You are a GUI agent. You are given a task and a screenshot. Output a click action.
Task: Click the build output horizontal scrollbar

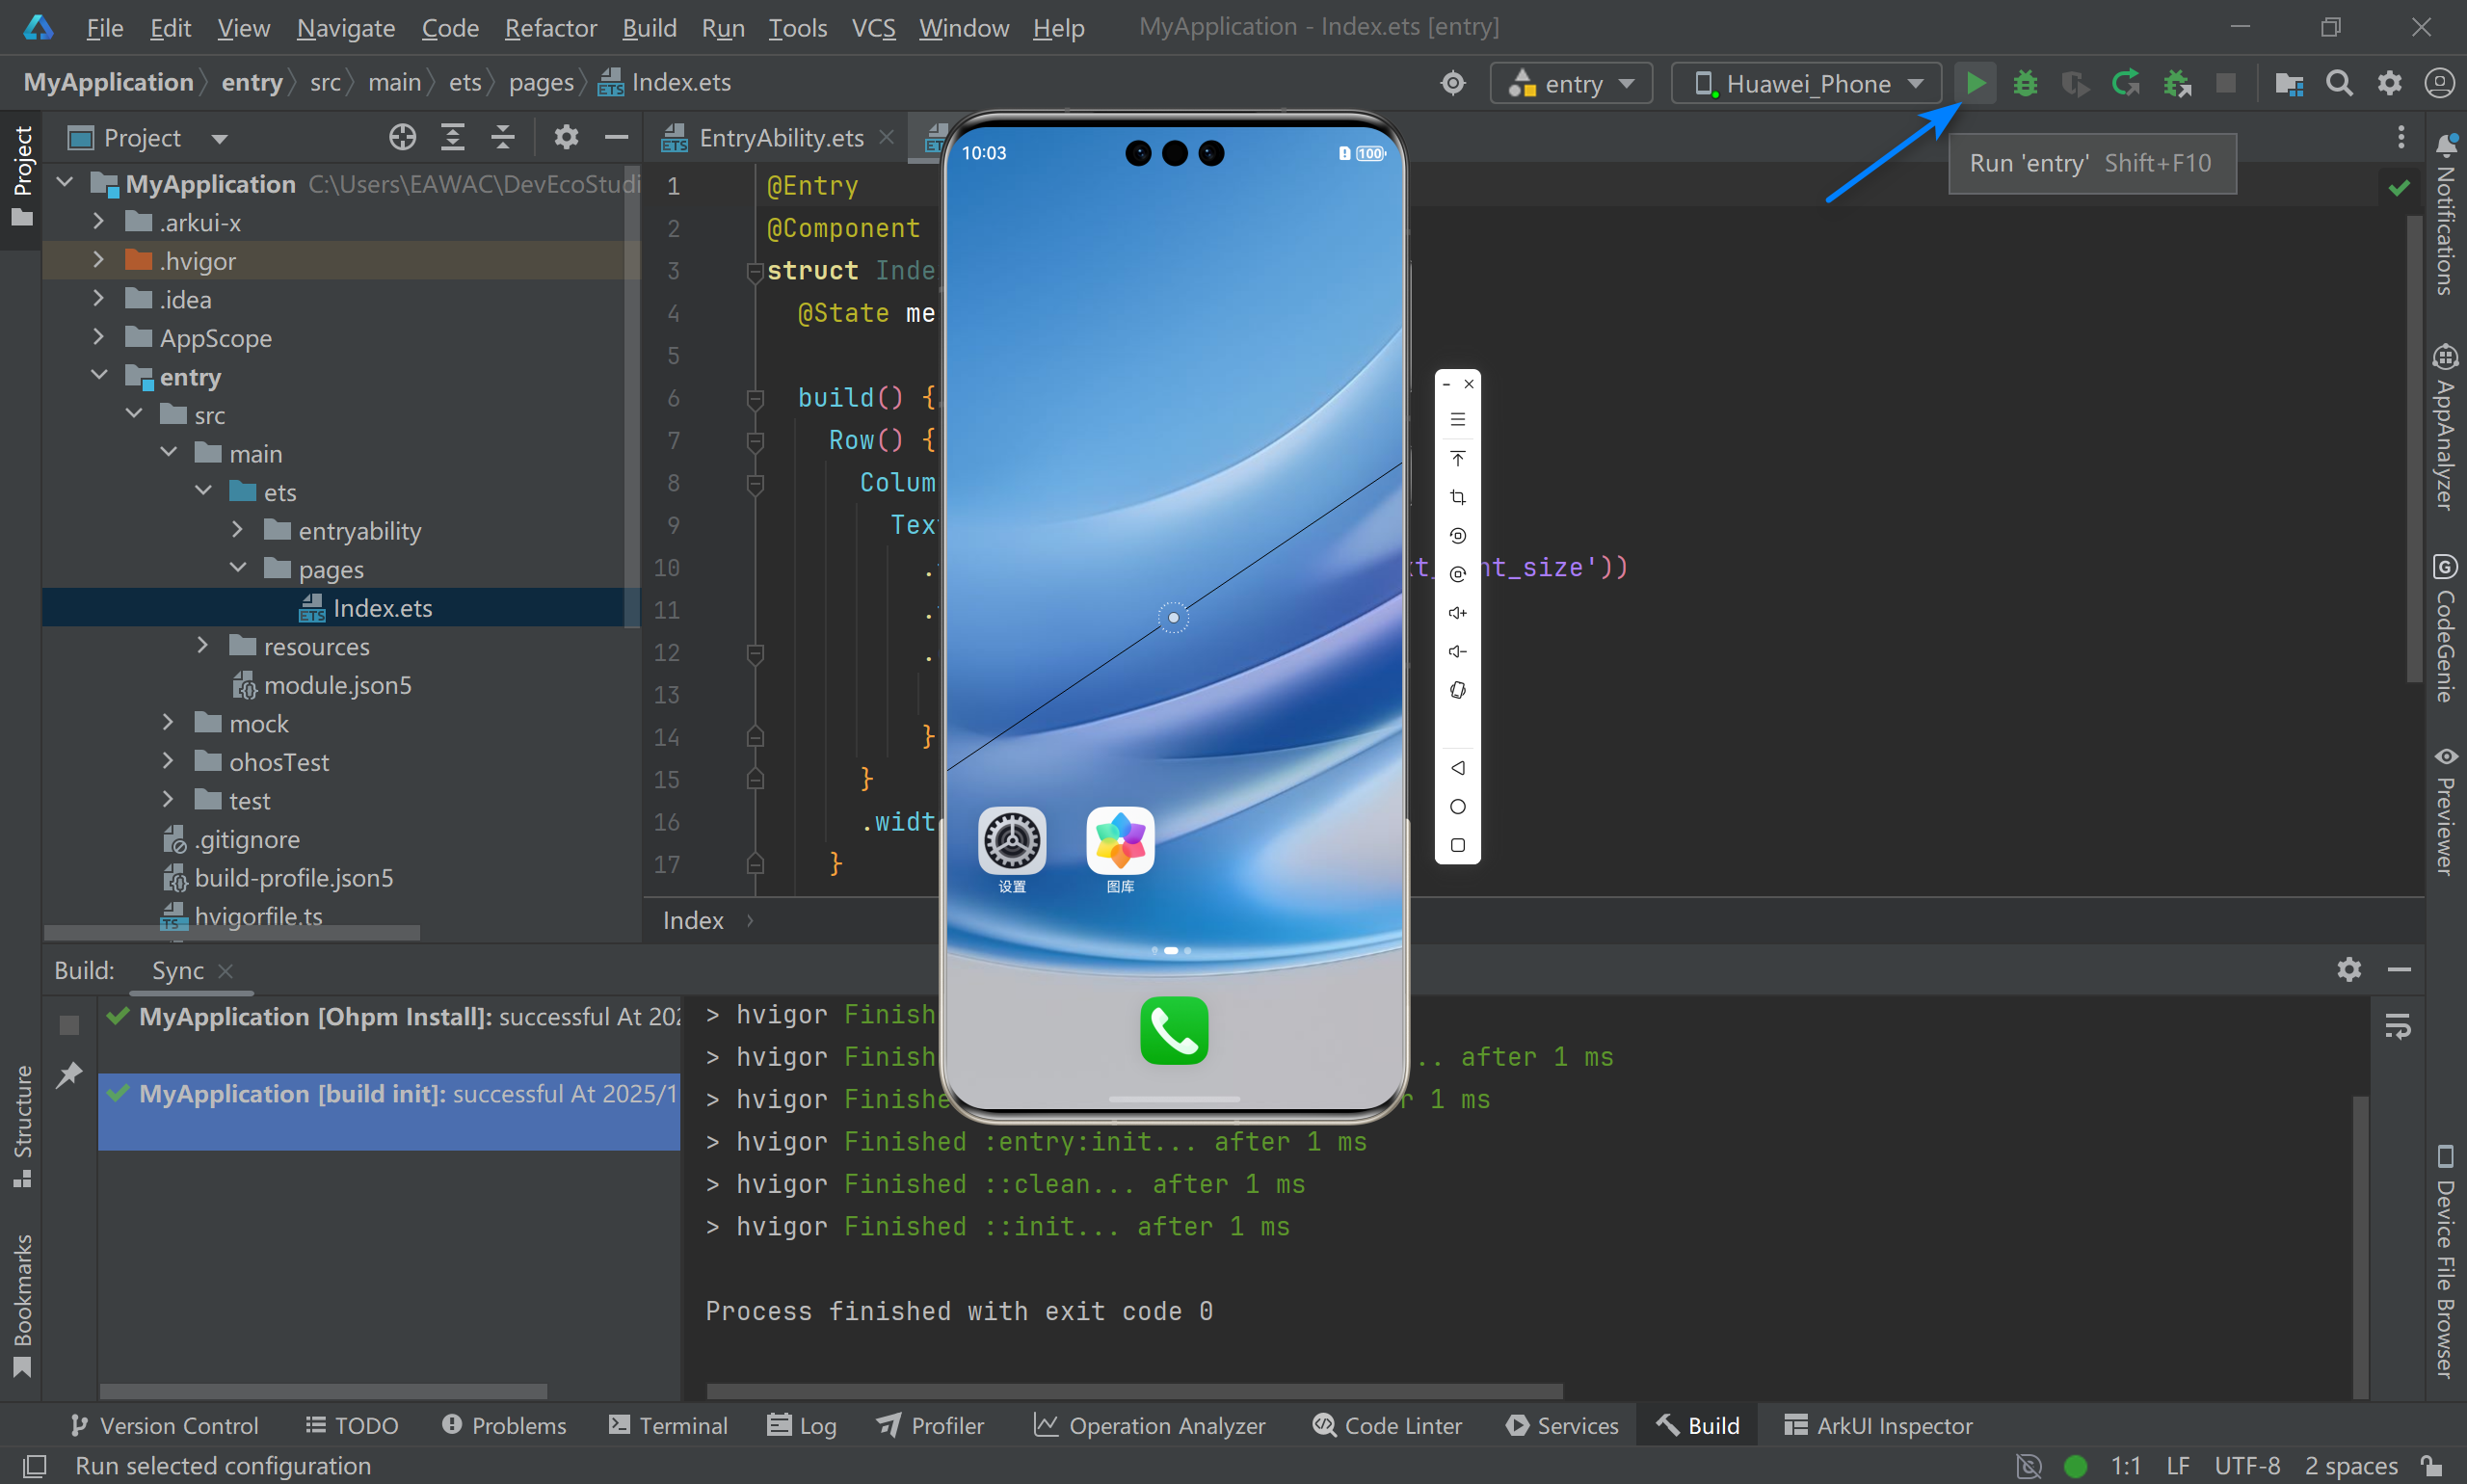[x=1133, y=1391]
